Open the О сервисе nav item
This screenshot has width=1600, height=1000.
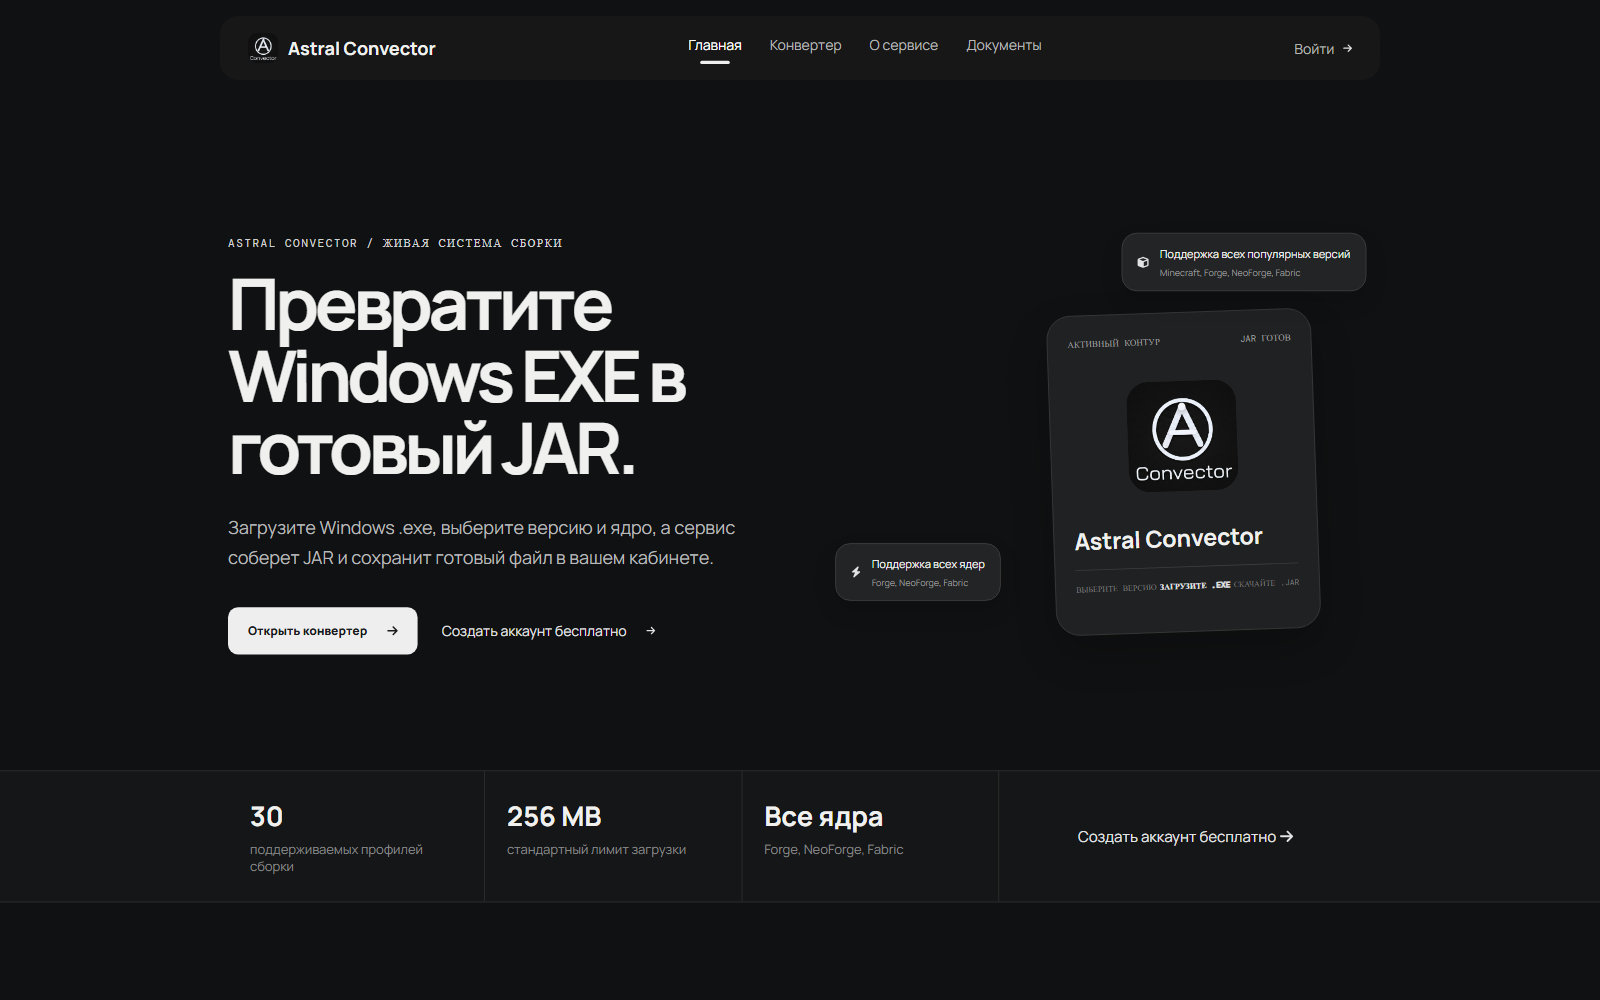point(904,46)
